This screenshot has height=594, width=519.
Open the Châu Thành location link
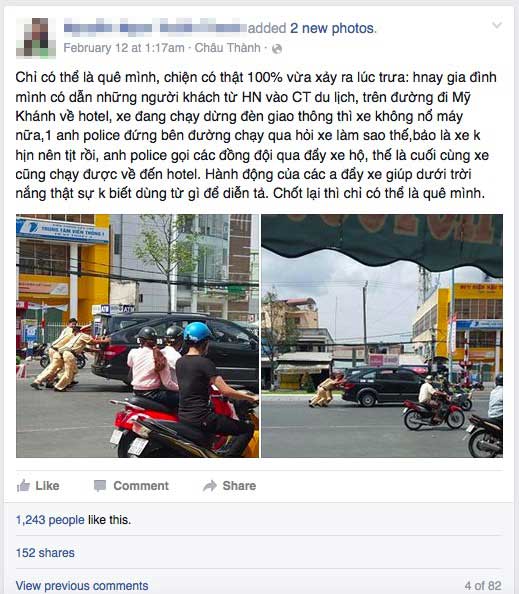227,48
